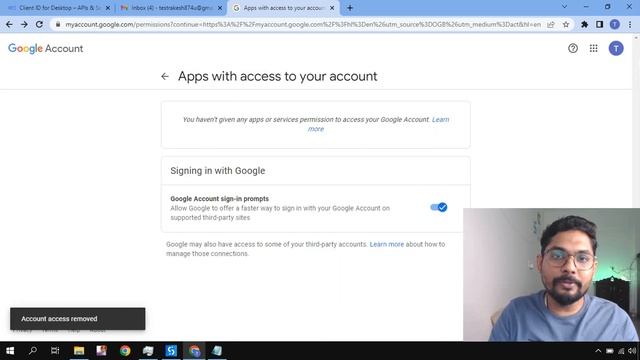
Task: Open Windows taskbar search
Action: [x=33, y=351]
